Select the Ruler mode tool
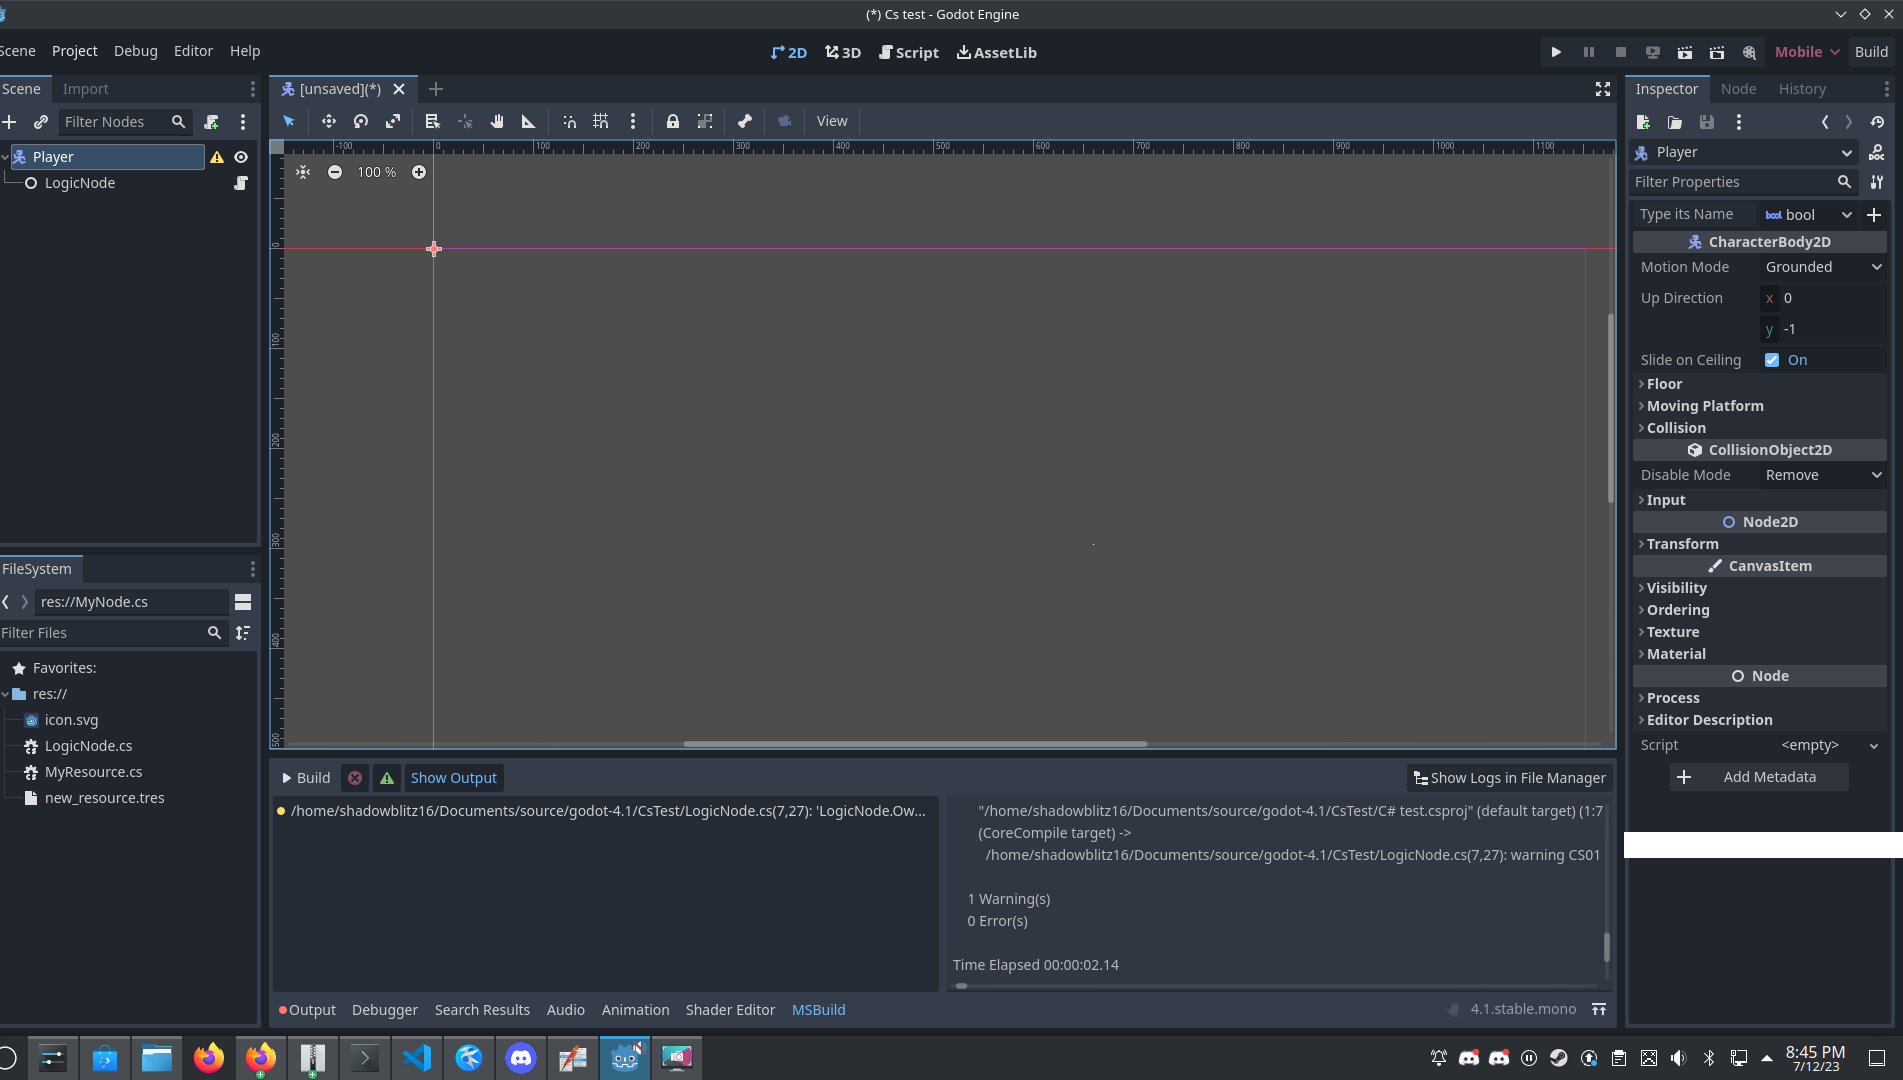This screenshot has height=1080, width=1903. (x=529, y=121)
